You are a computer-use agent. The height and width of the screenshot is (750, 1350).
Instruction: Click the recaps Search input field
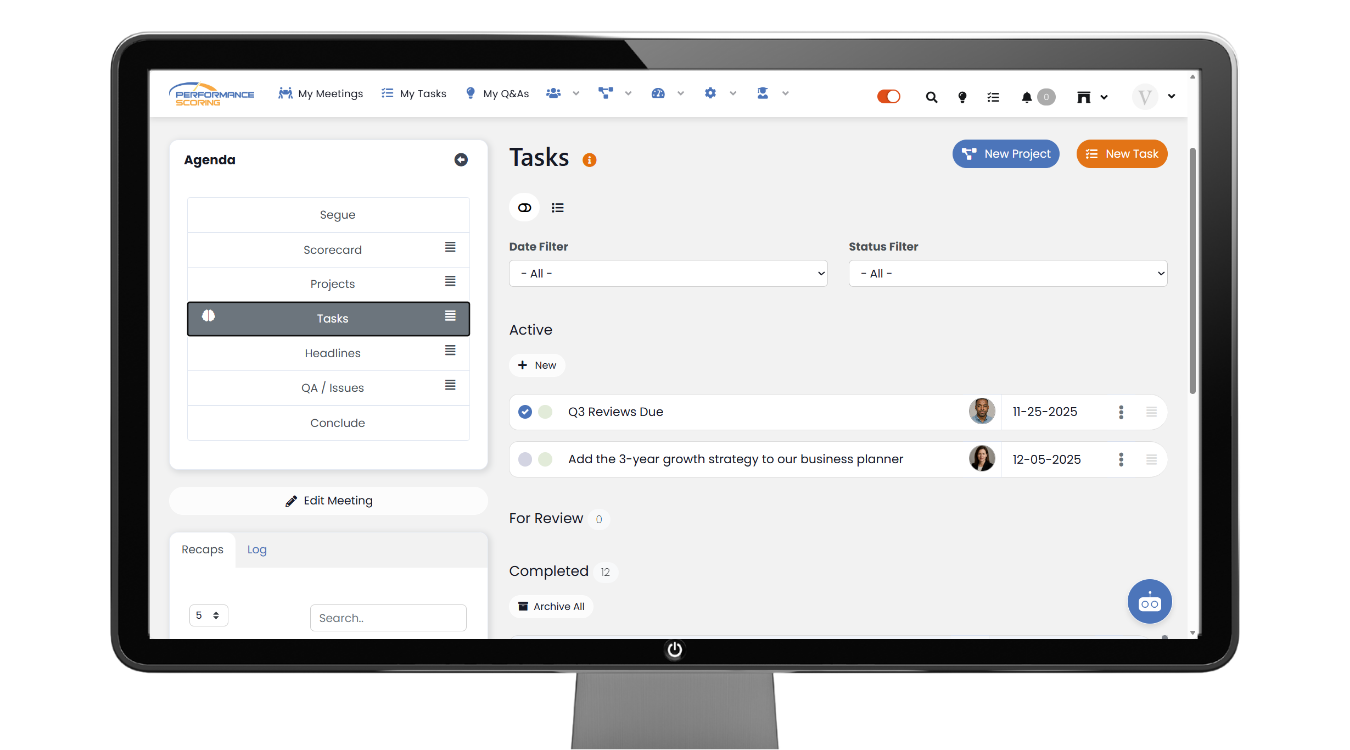[x=388, y=618]
